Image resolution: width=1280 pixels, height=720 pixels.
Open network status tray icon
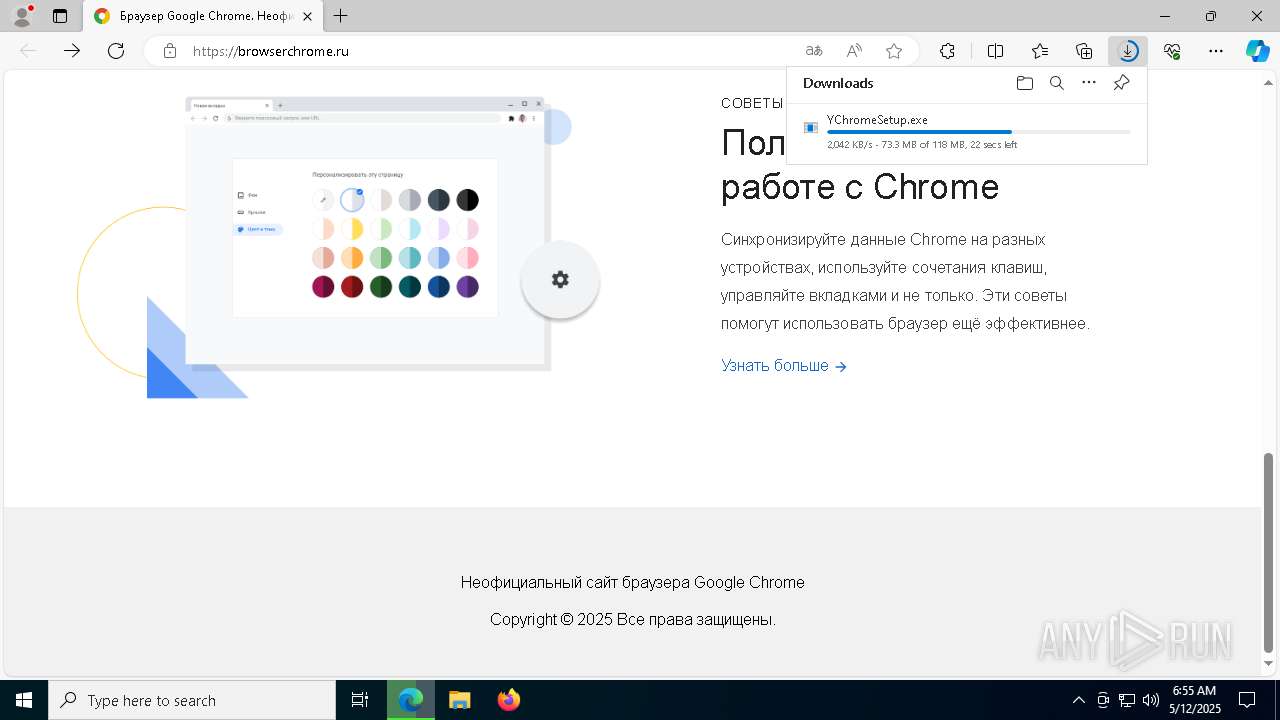tap(1127, 700)
